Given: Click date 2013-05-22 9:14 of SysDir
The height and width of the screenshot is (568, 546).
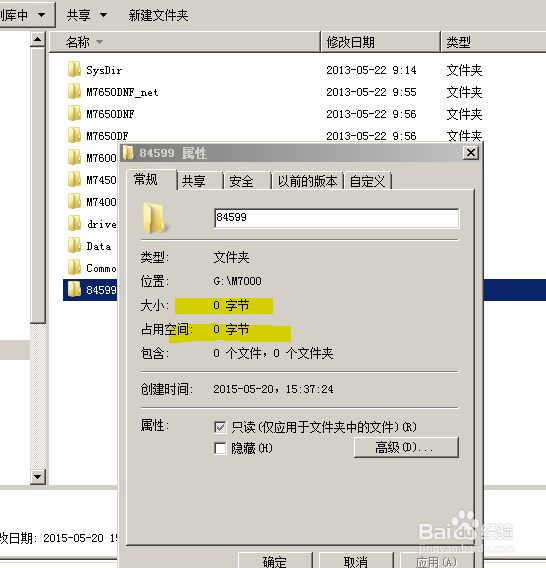Looking at the screenshot, I should coord(371,70).
